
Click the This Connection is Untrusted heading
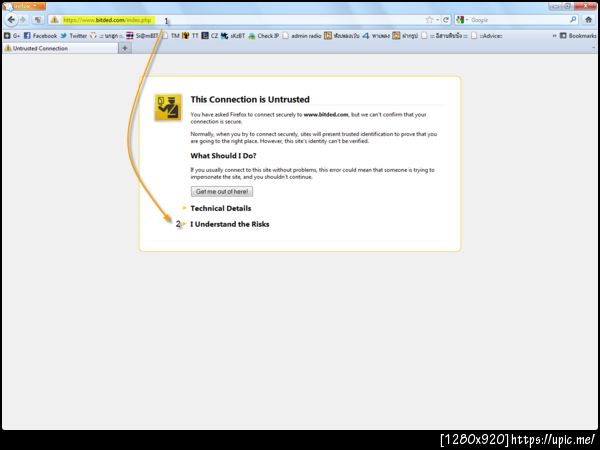click(x=250, y=99)
